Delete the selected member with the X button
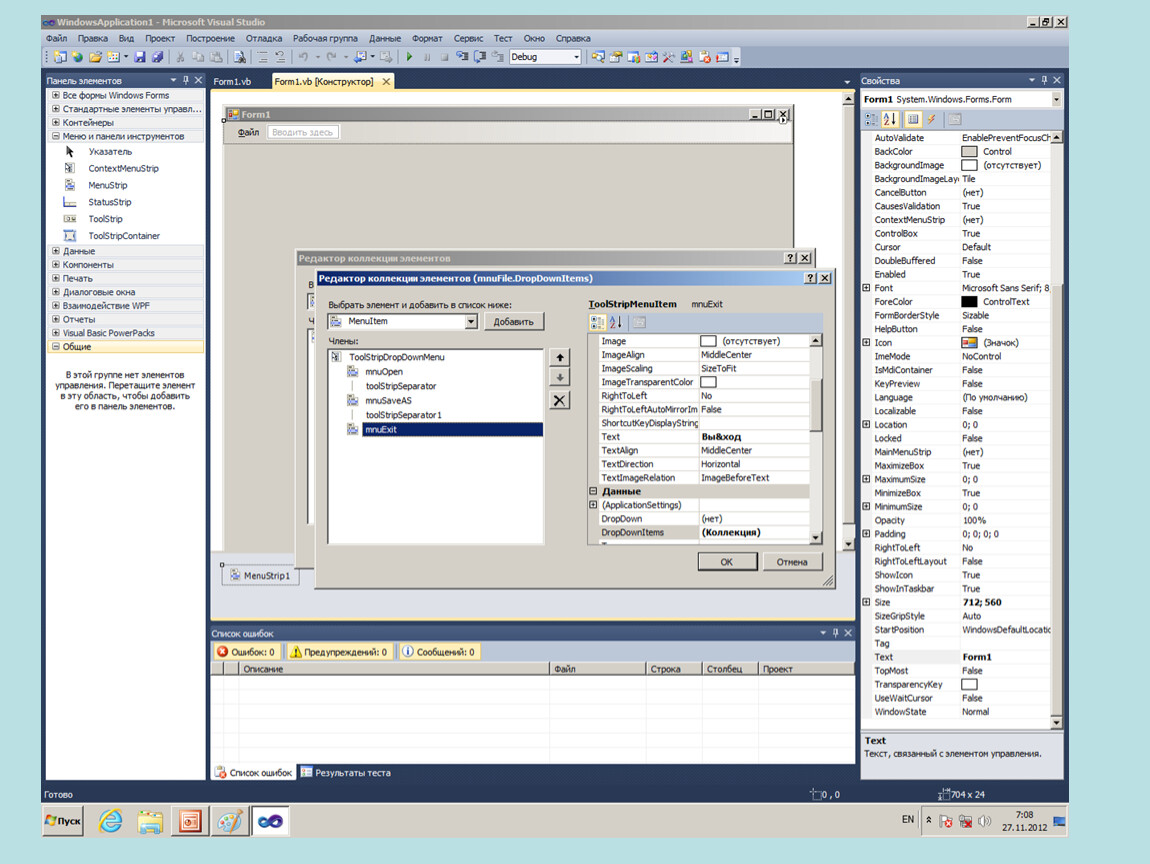Screen dimensions: 1150x864 pyautogui.click(x=560, y=400)
